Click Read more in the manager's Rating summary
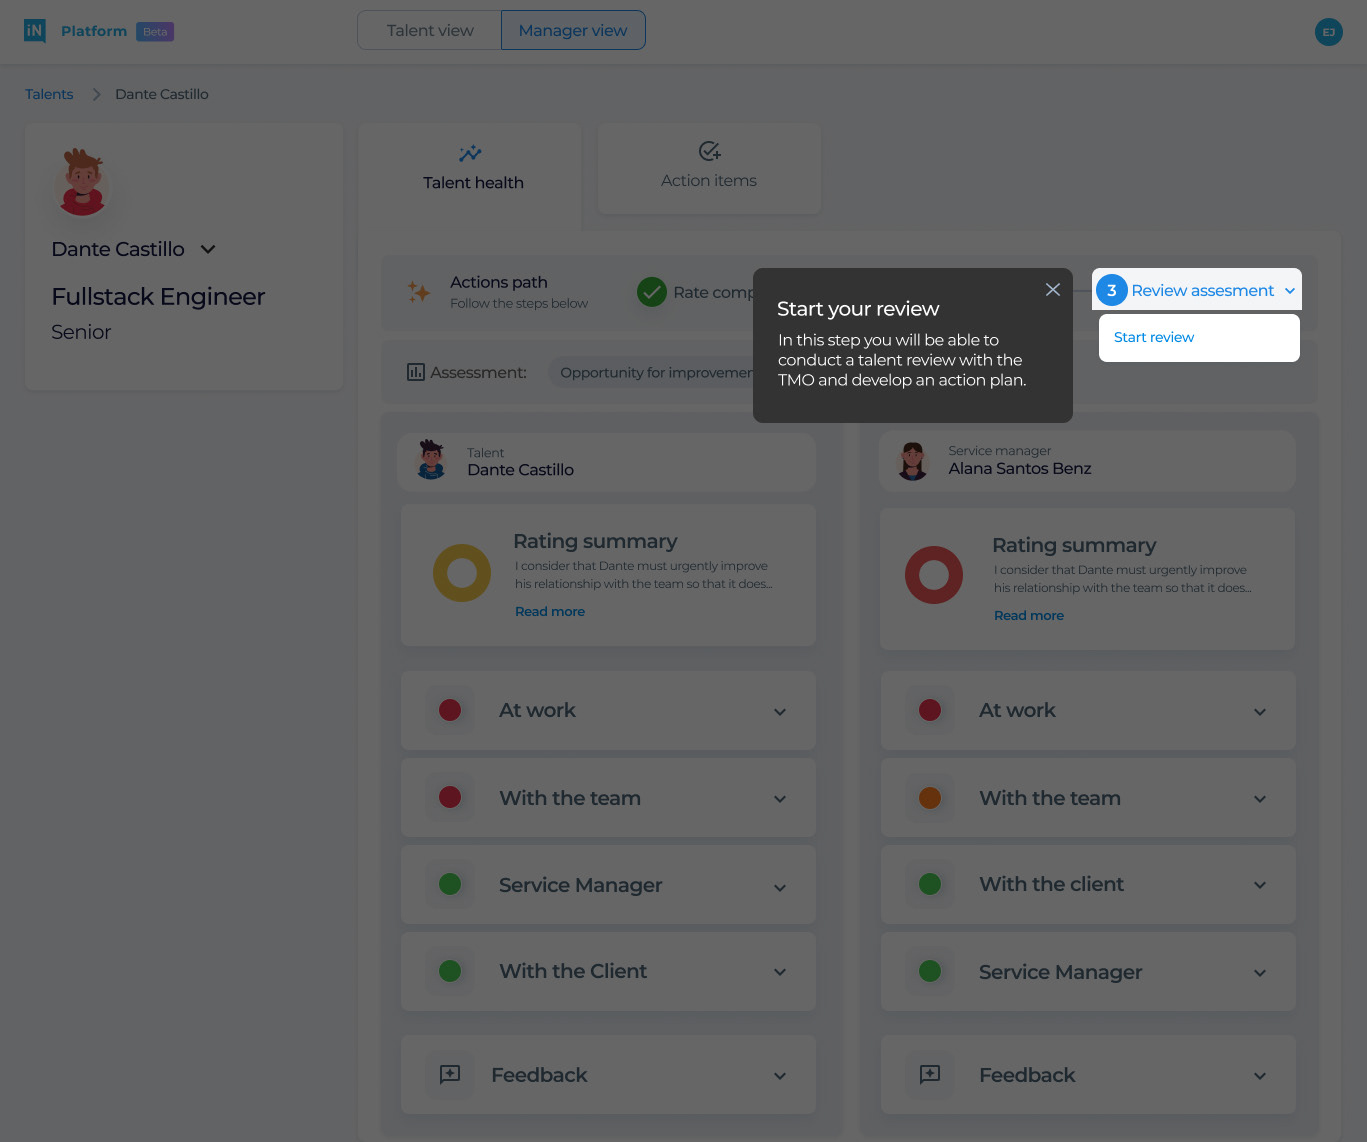Image resolution: width=1367 pixels, height=1142 pixels. (1028, 615)
